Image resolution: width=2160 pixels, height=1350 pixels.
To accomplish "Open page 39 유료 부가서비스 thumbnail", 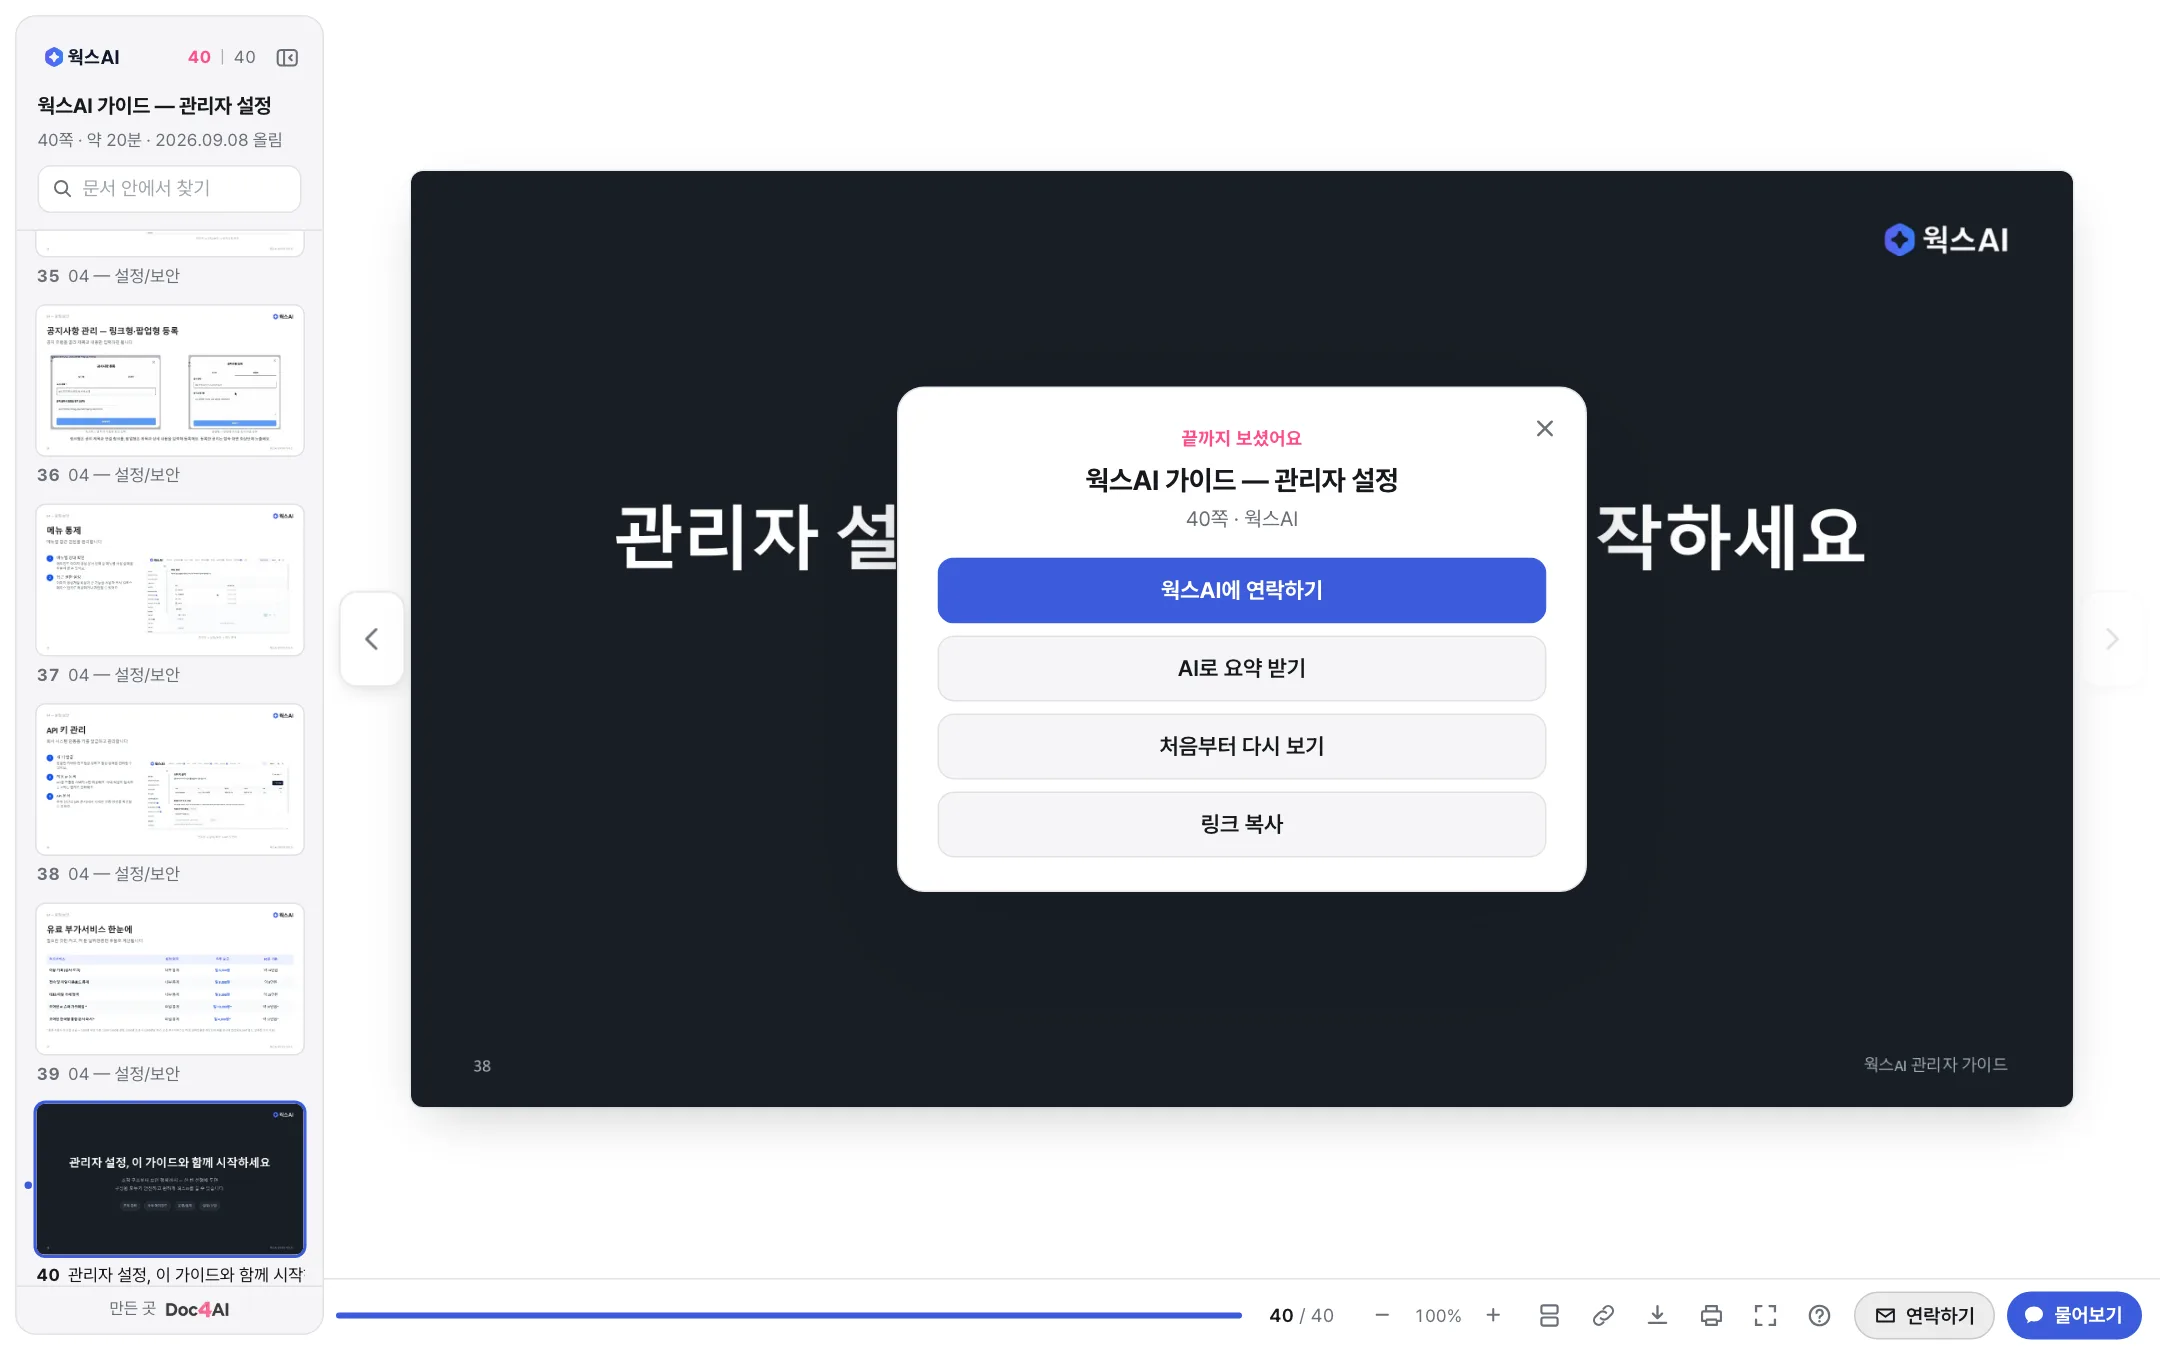I will click(x=170, y=979).
